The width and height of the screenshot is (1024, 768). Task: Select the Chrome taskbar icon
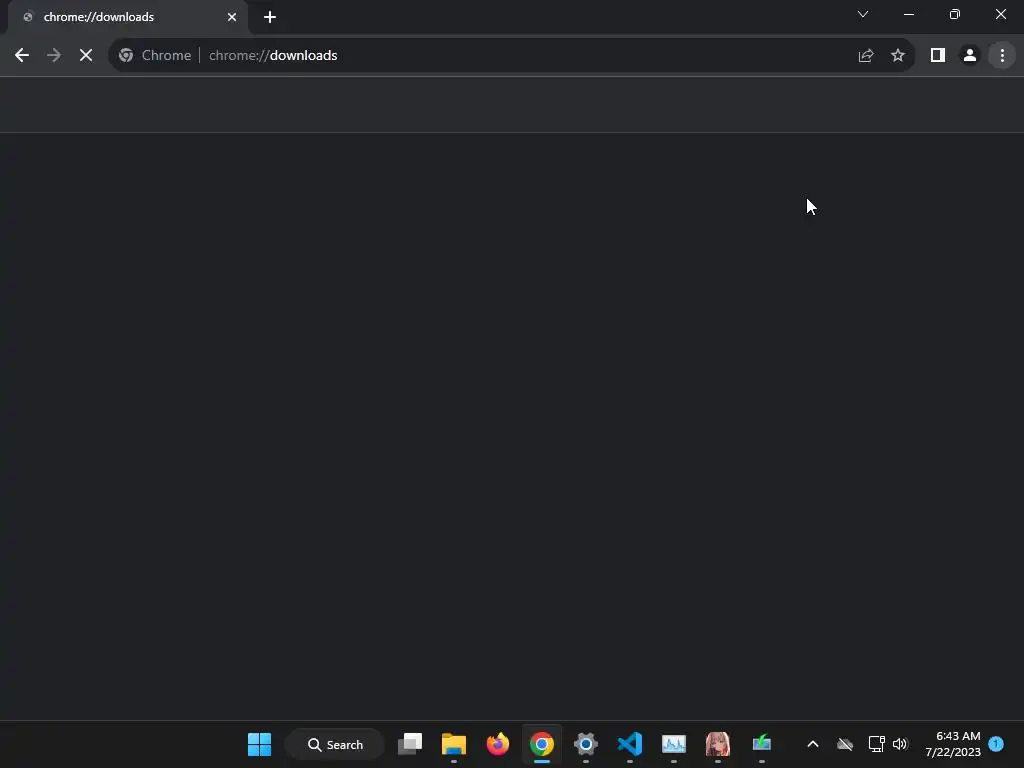point(541,744)
